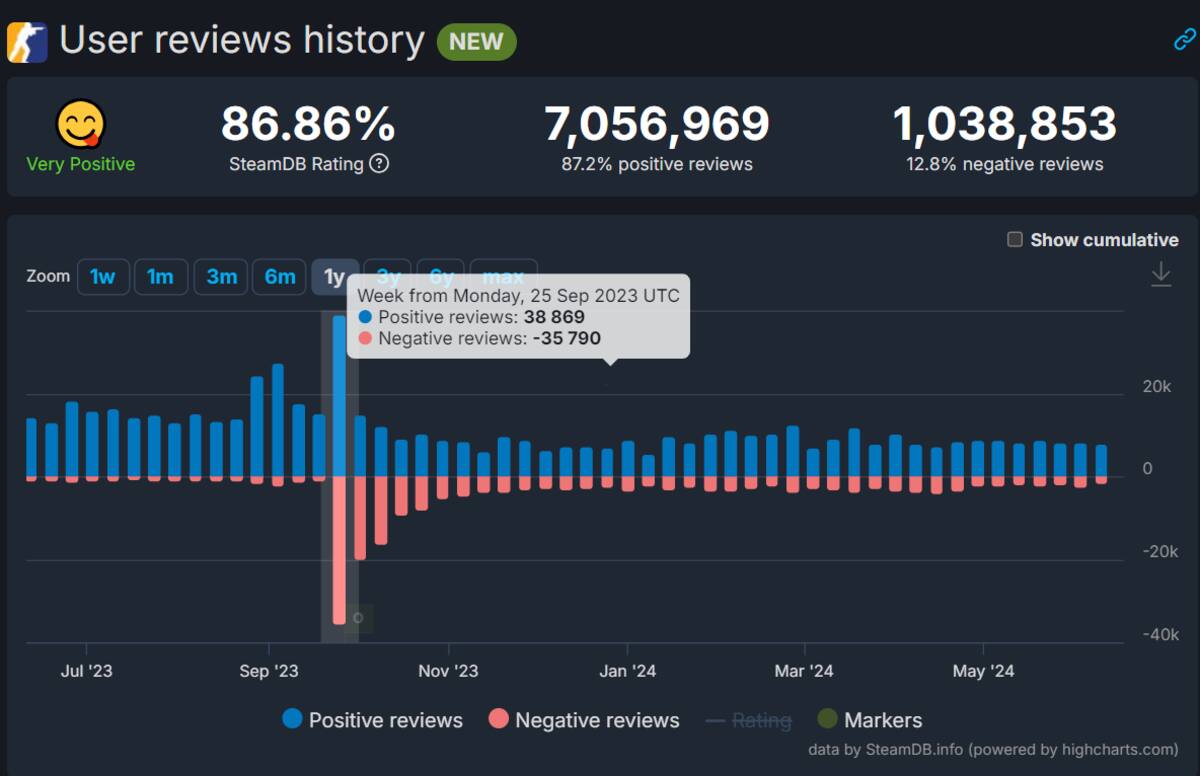Click the SteamDB Rating help question mark
This screenshot has height=776, width=1200.
tap(379, 163)
